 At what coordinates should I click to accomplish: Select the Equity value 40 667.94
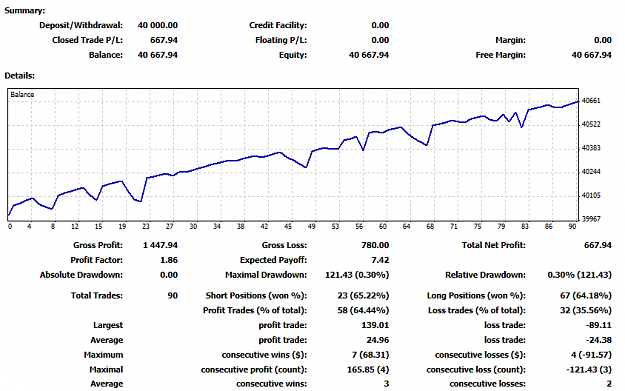[x=369, y=55]
